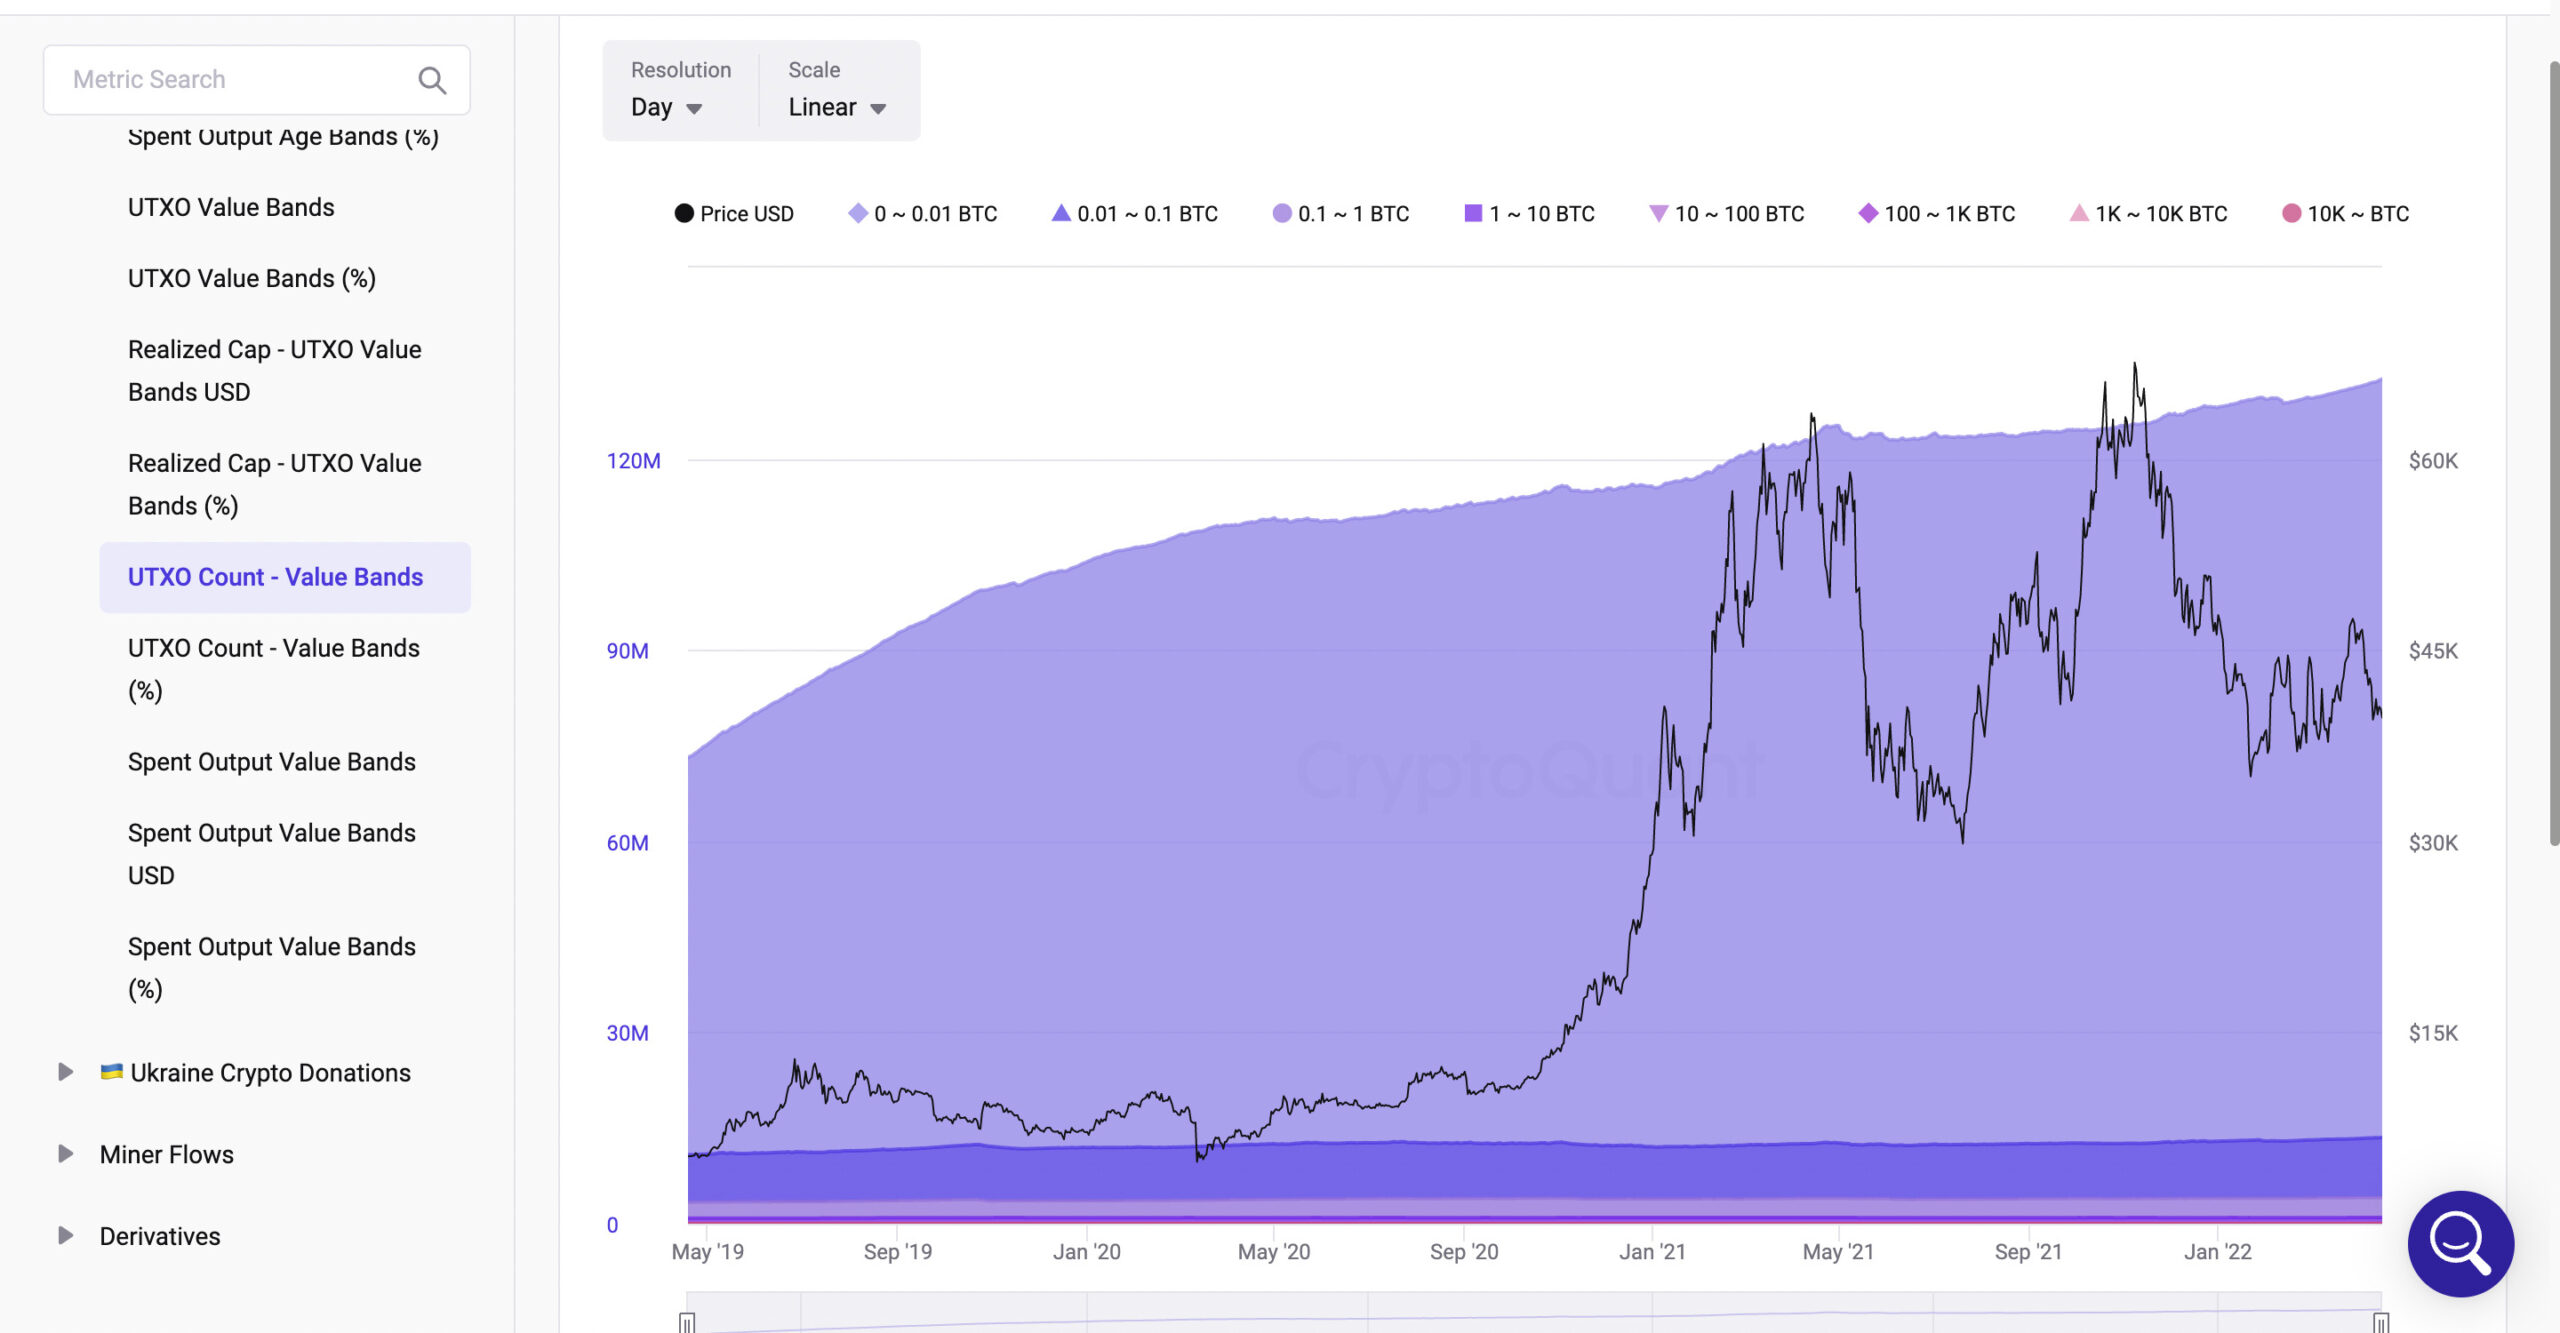Click the Ukraine Crypto Donations label
This screenshot has height=1333, width=2560.
tap(270, 1073)
